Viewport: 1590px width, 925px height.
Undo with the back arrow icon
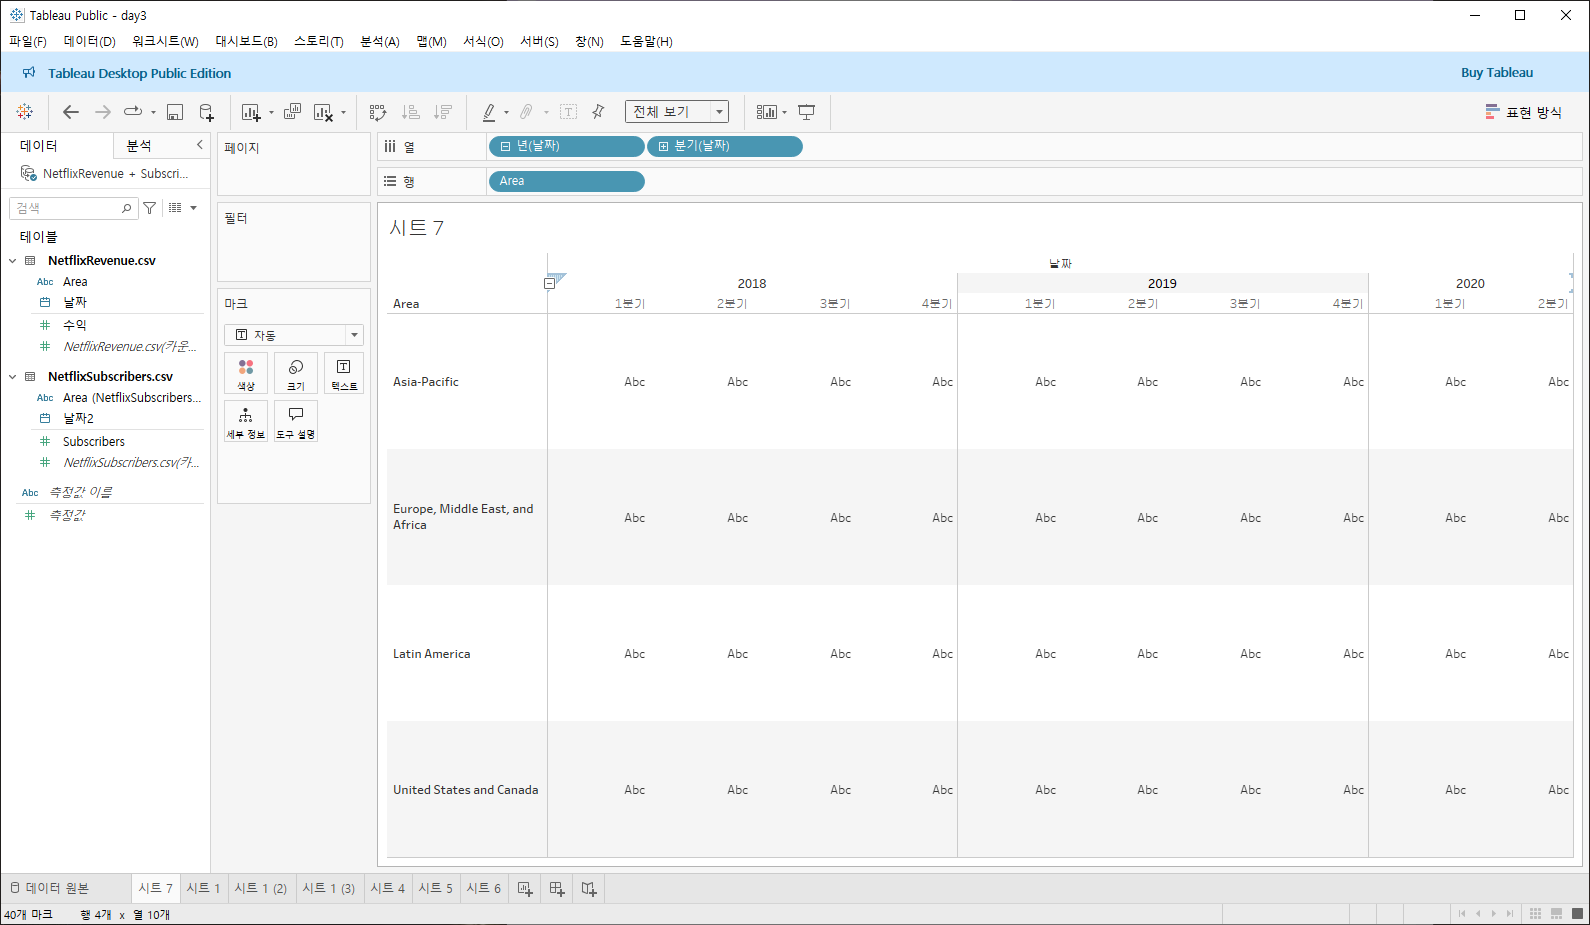[x=70, y=112]
